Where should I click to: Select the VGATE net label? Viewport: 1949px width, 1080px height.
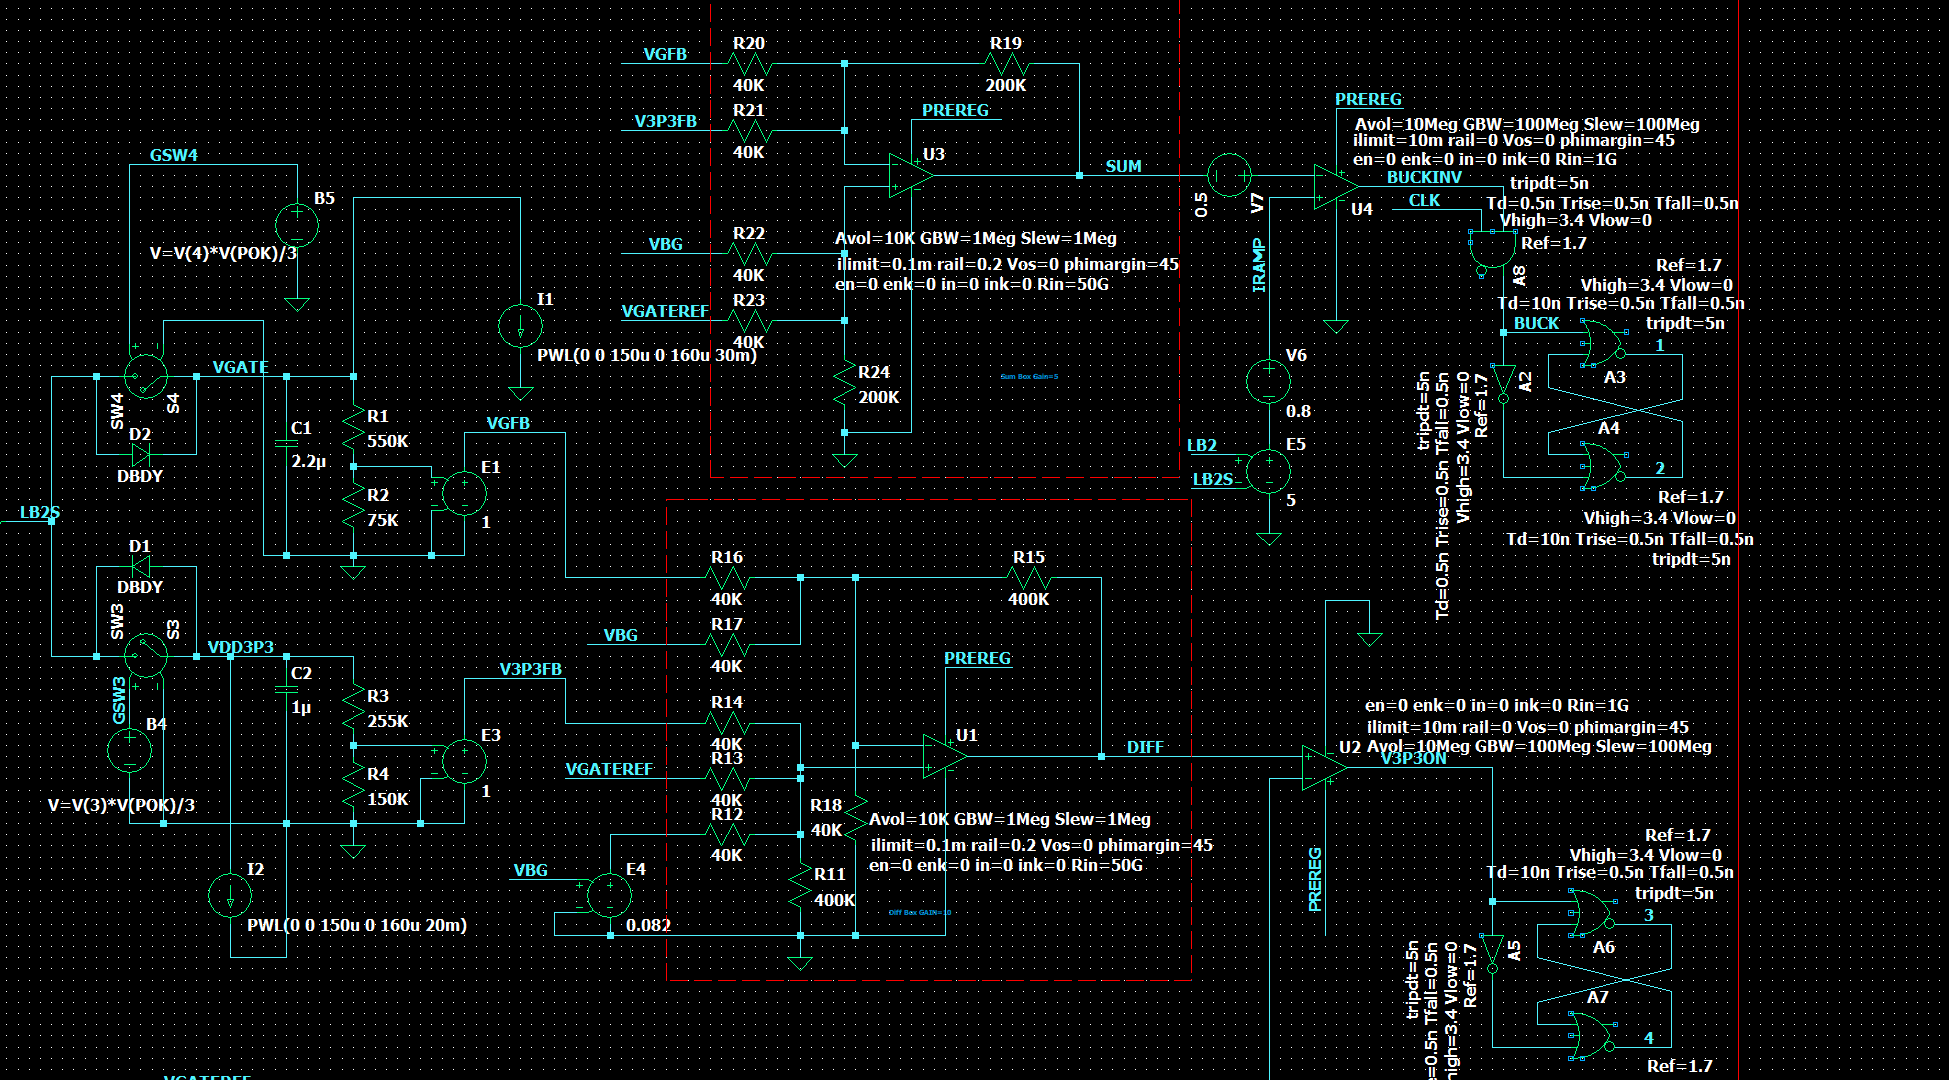(240, 367)
